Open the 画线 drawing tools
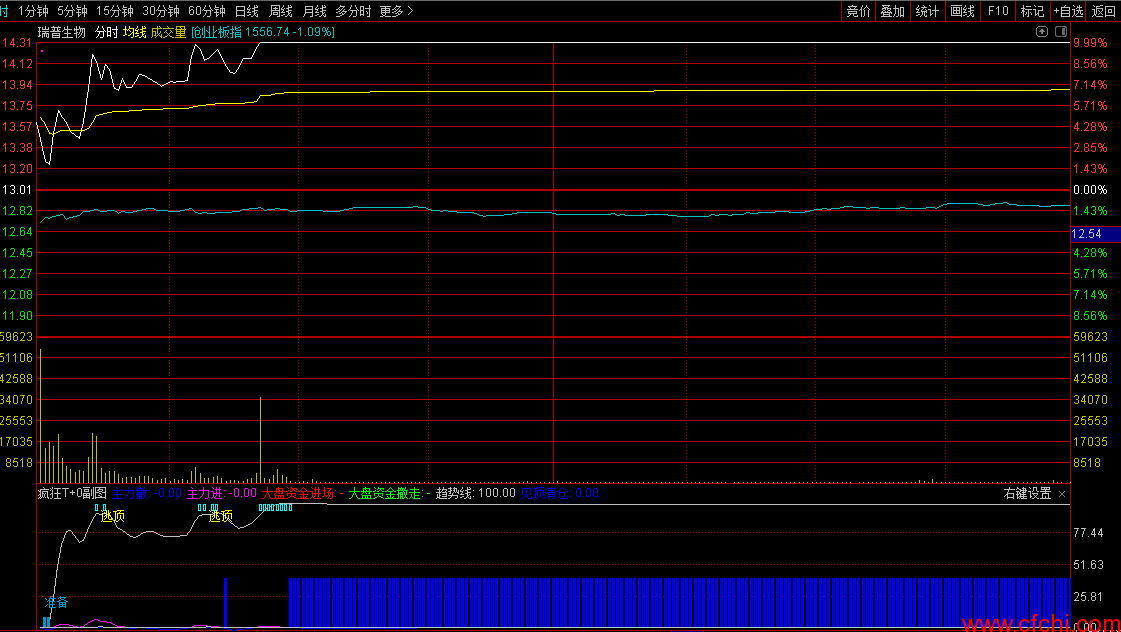 [x=962, y=11]
